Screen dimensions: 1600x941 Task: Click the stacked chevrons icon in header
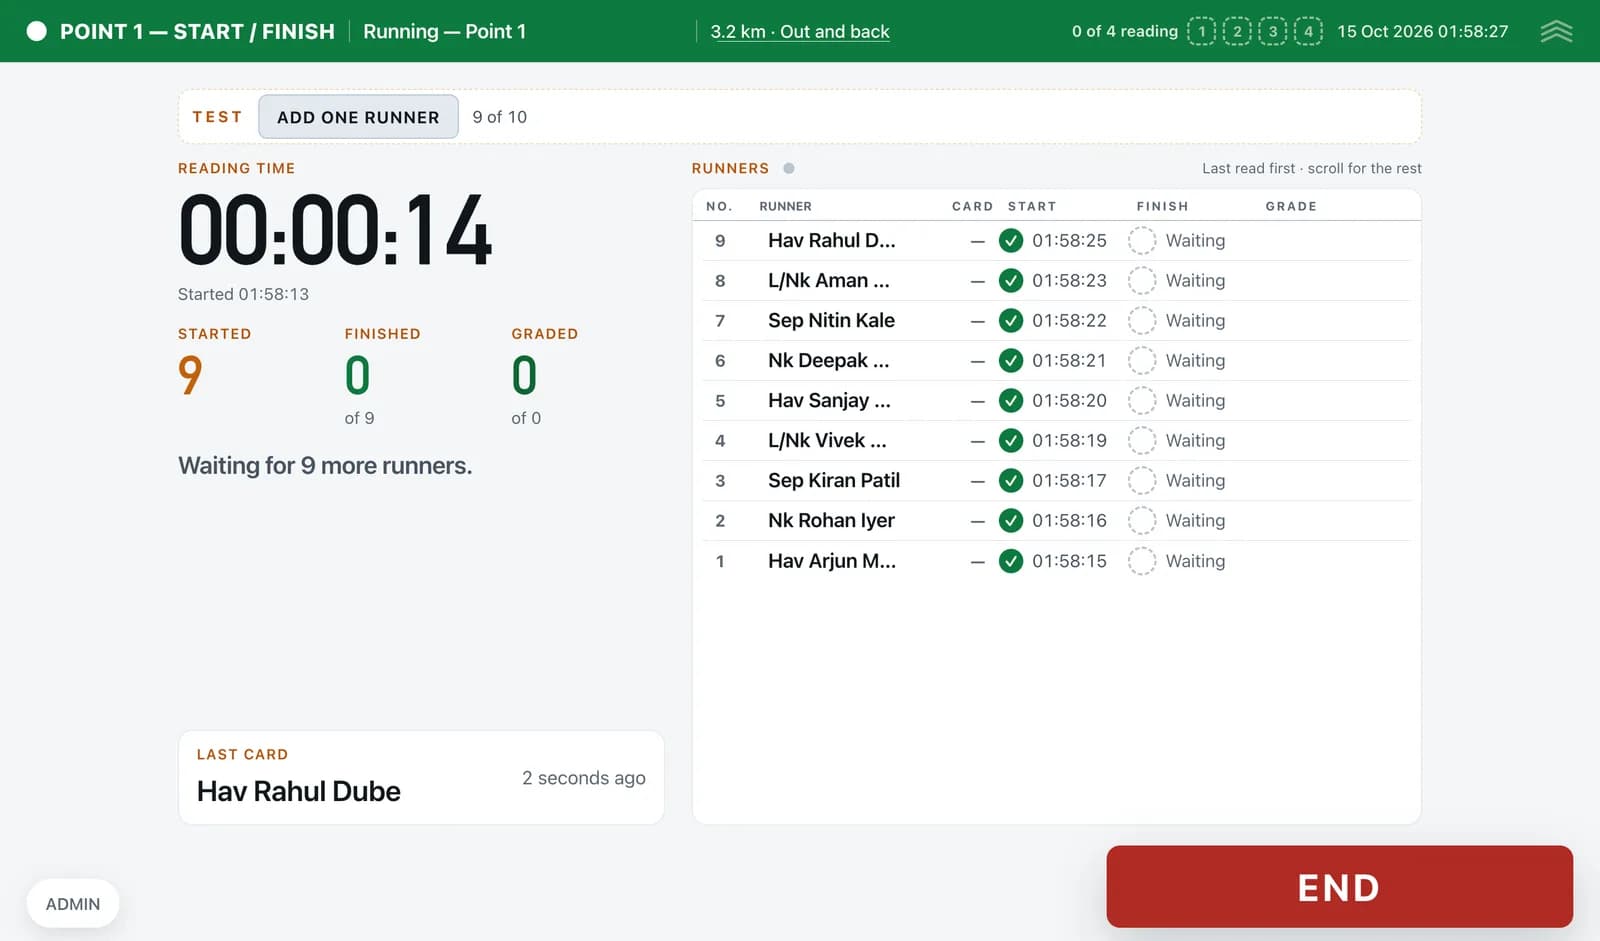click(x=1556, y=31)
